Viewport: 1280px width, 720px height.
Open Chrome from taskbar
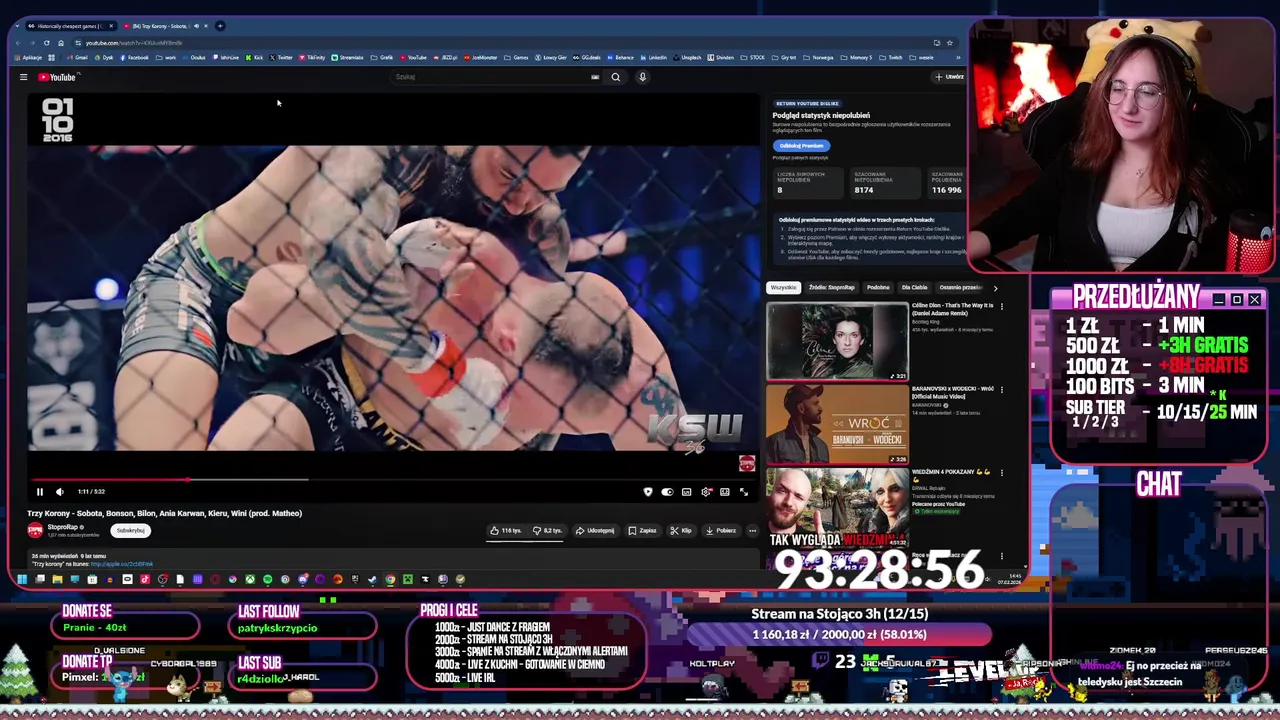point(390,579)
